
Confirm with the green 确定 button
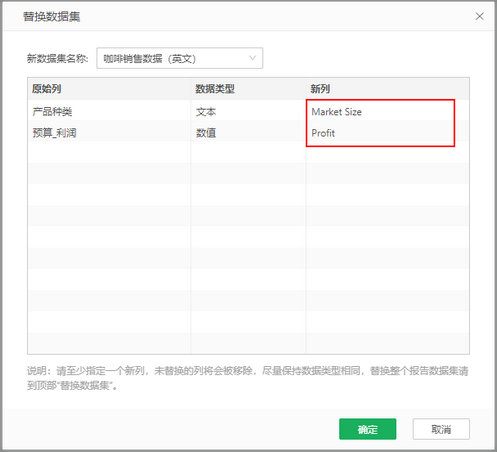click(x=368, y=429)
